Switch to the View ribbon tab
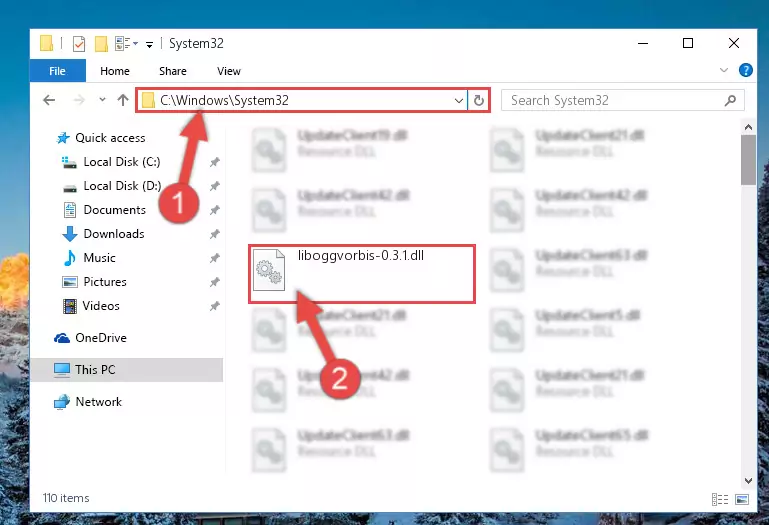Screen dimensions: 769x525 [229, 71]
